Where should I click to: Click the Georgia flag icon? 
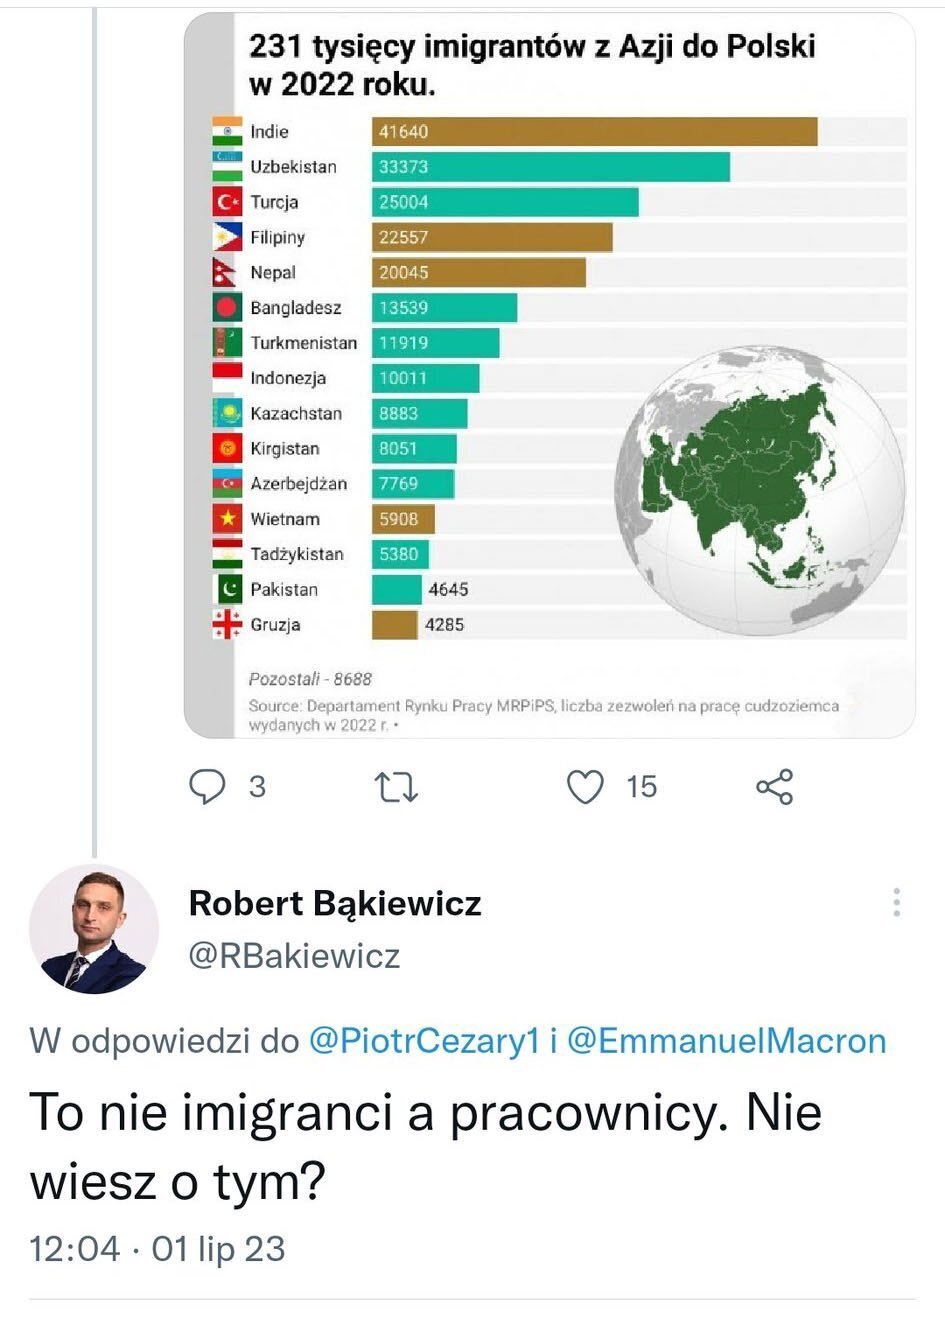tap(227, 624)
